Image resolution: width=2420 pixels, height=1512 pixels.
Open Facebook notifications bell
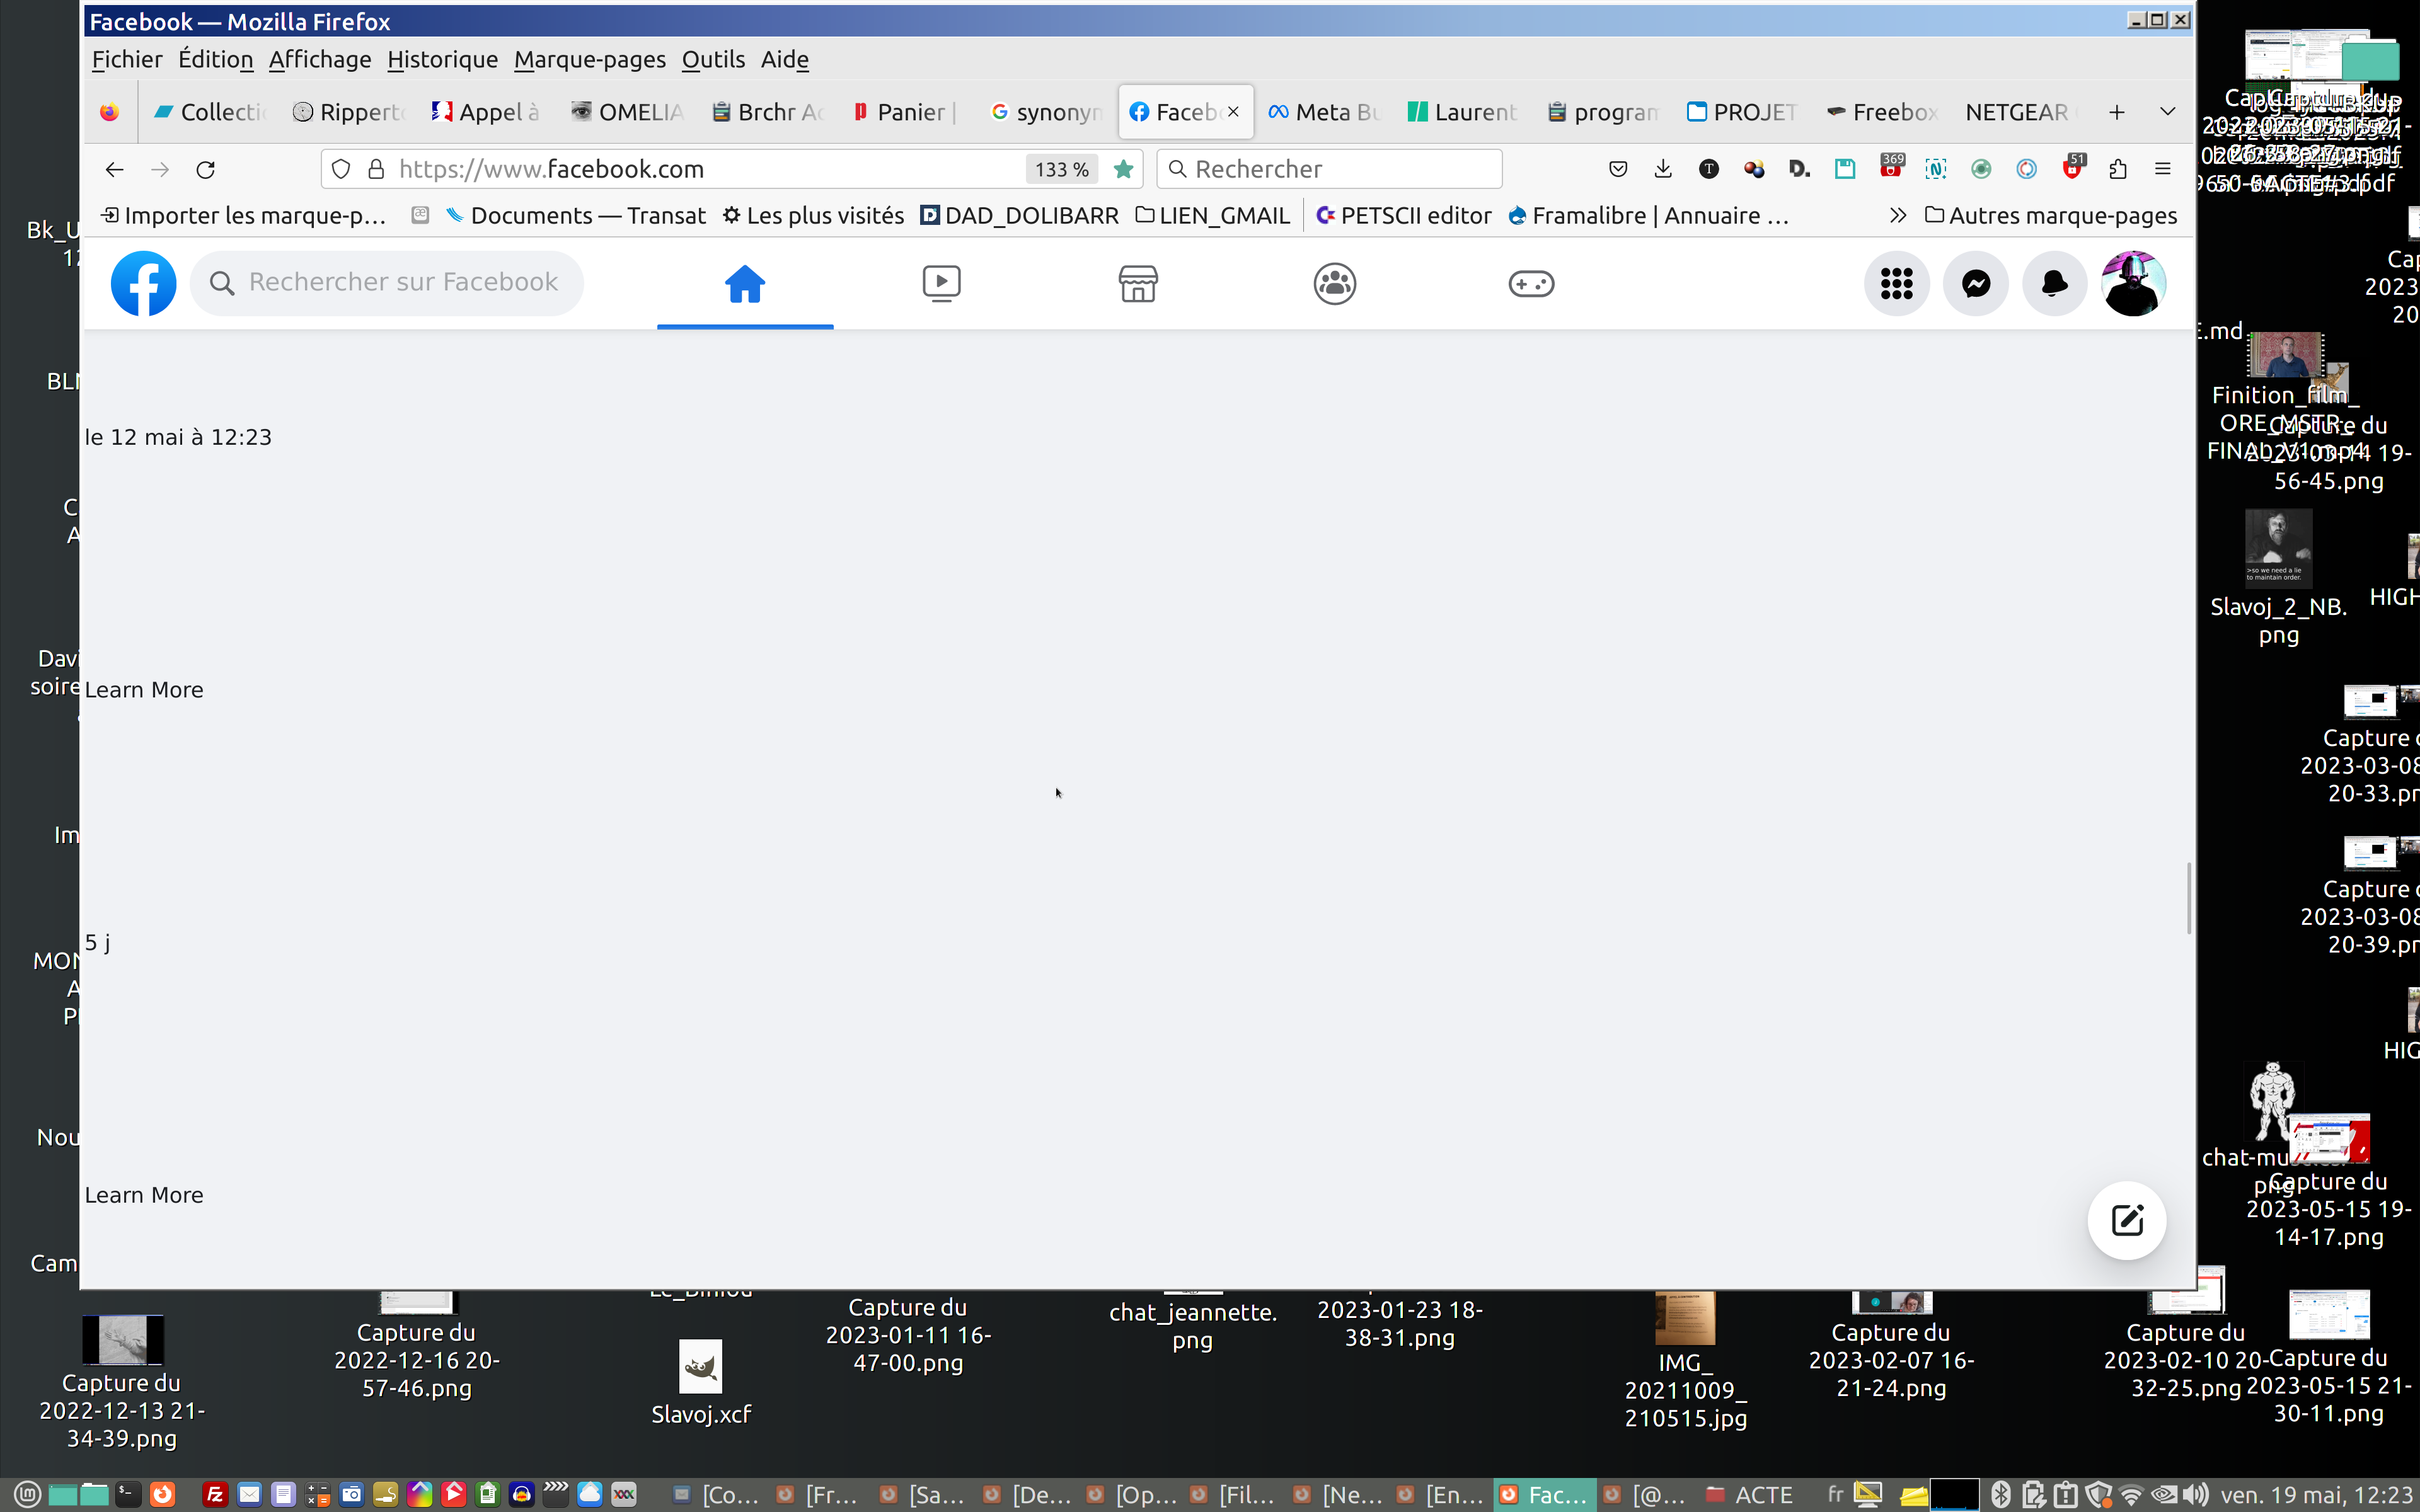pos(2054,284)
